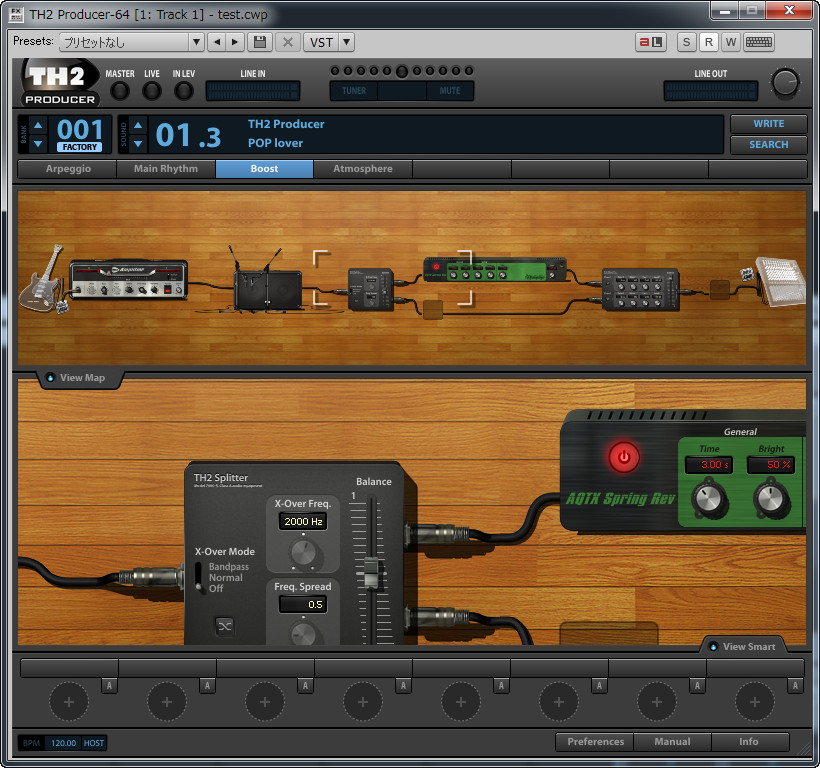Click empty slot on lower splitter path
Screen dimensions: 820x768
click(x=433, y=310)
